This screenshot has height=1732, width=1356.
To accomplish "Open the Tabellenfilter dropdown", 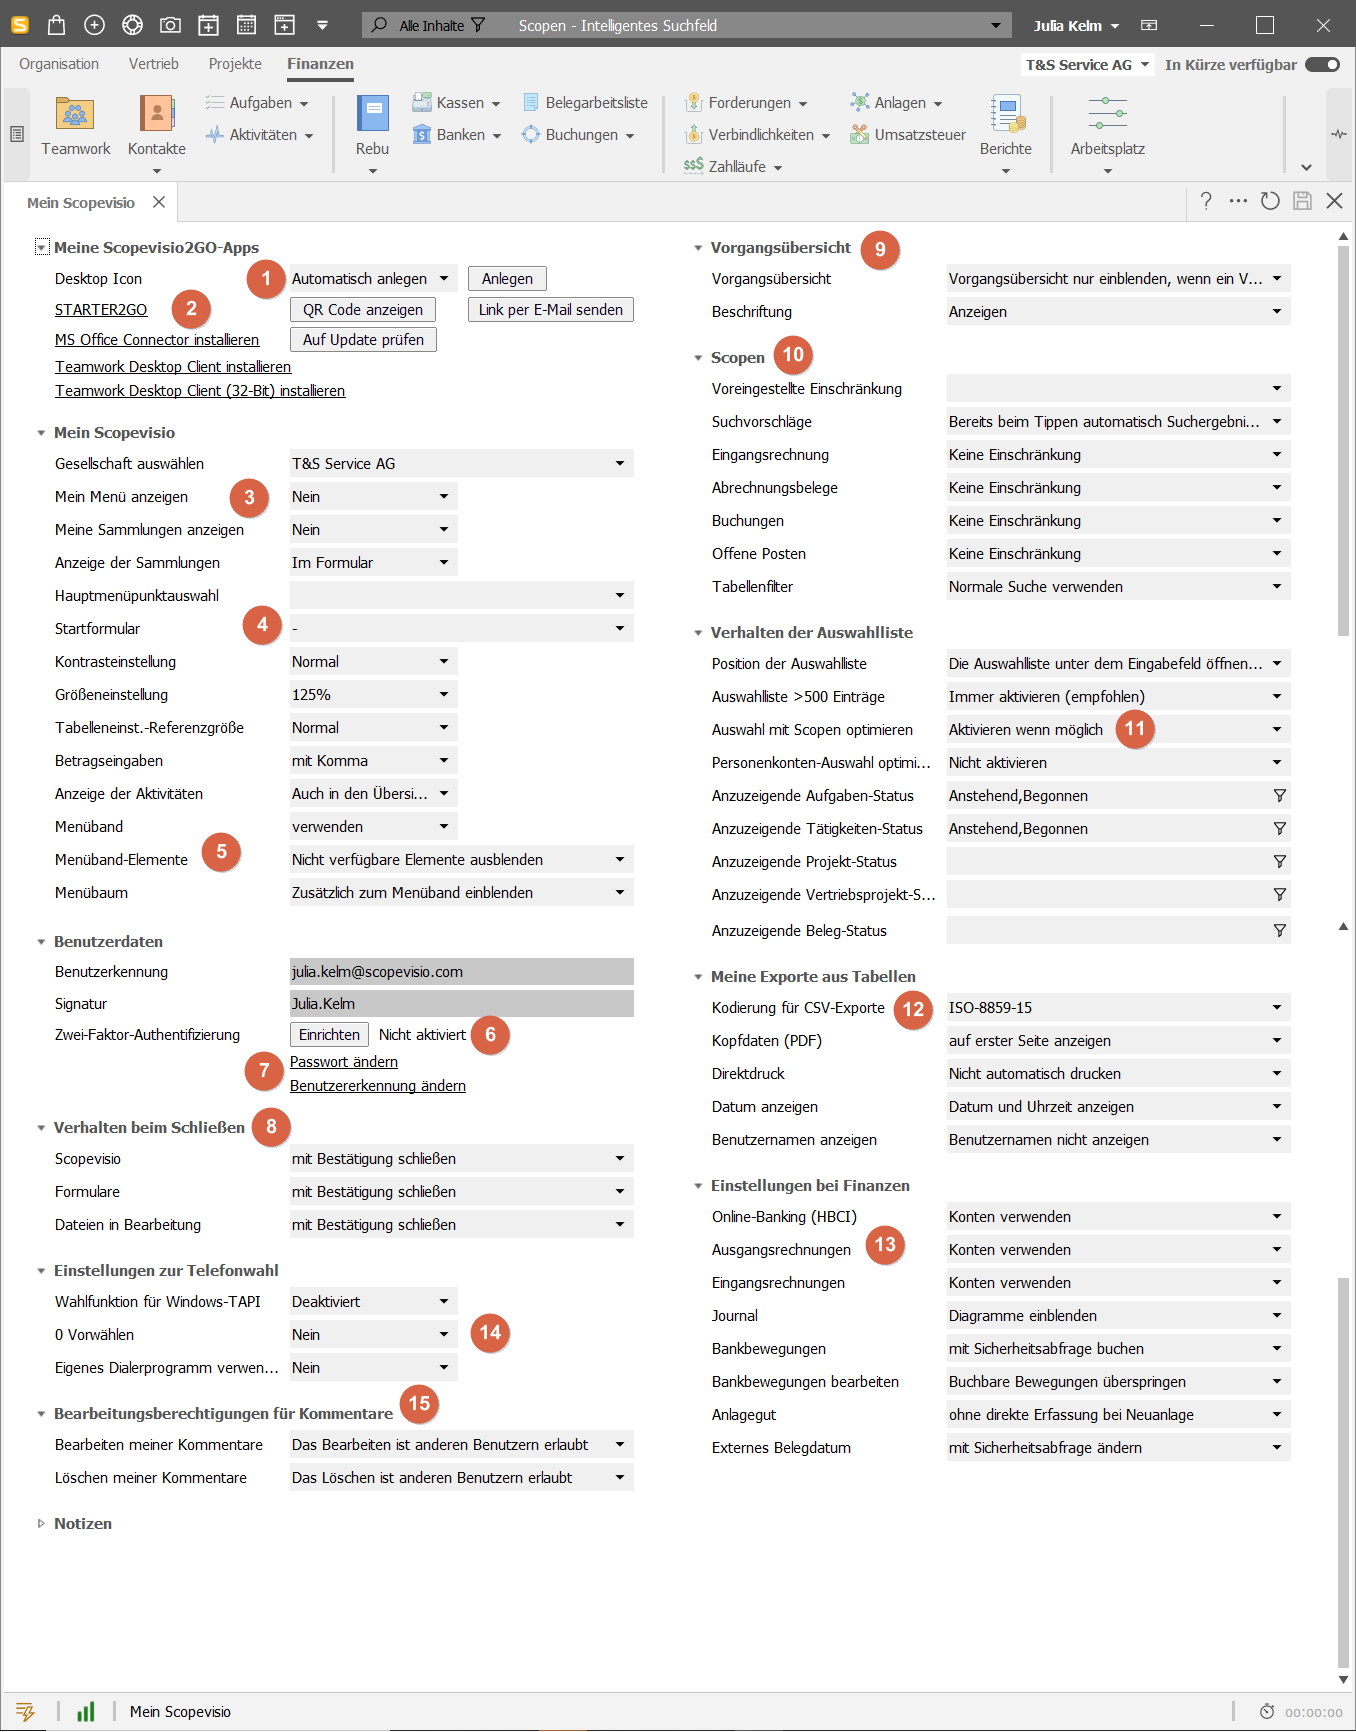I will pos(1118,587).
